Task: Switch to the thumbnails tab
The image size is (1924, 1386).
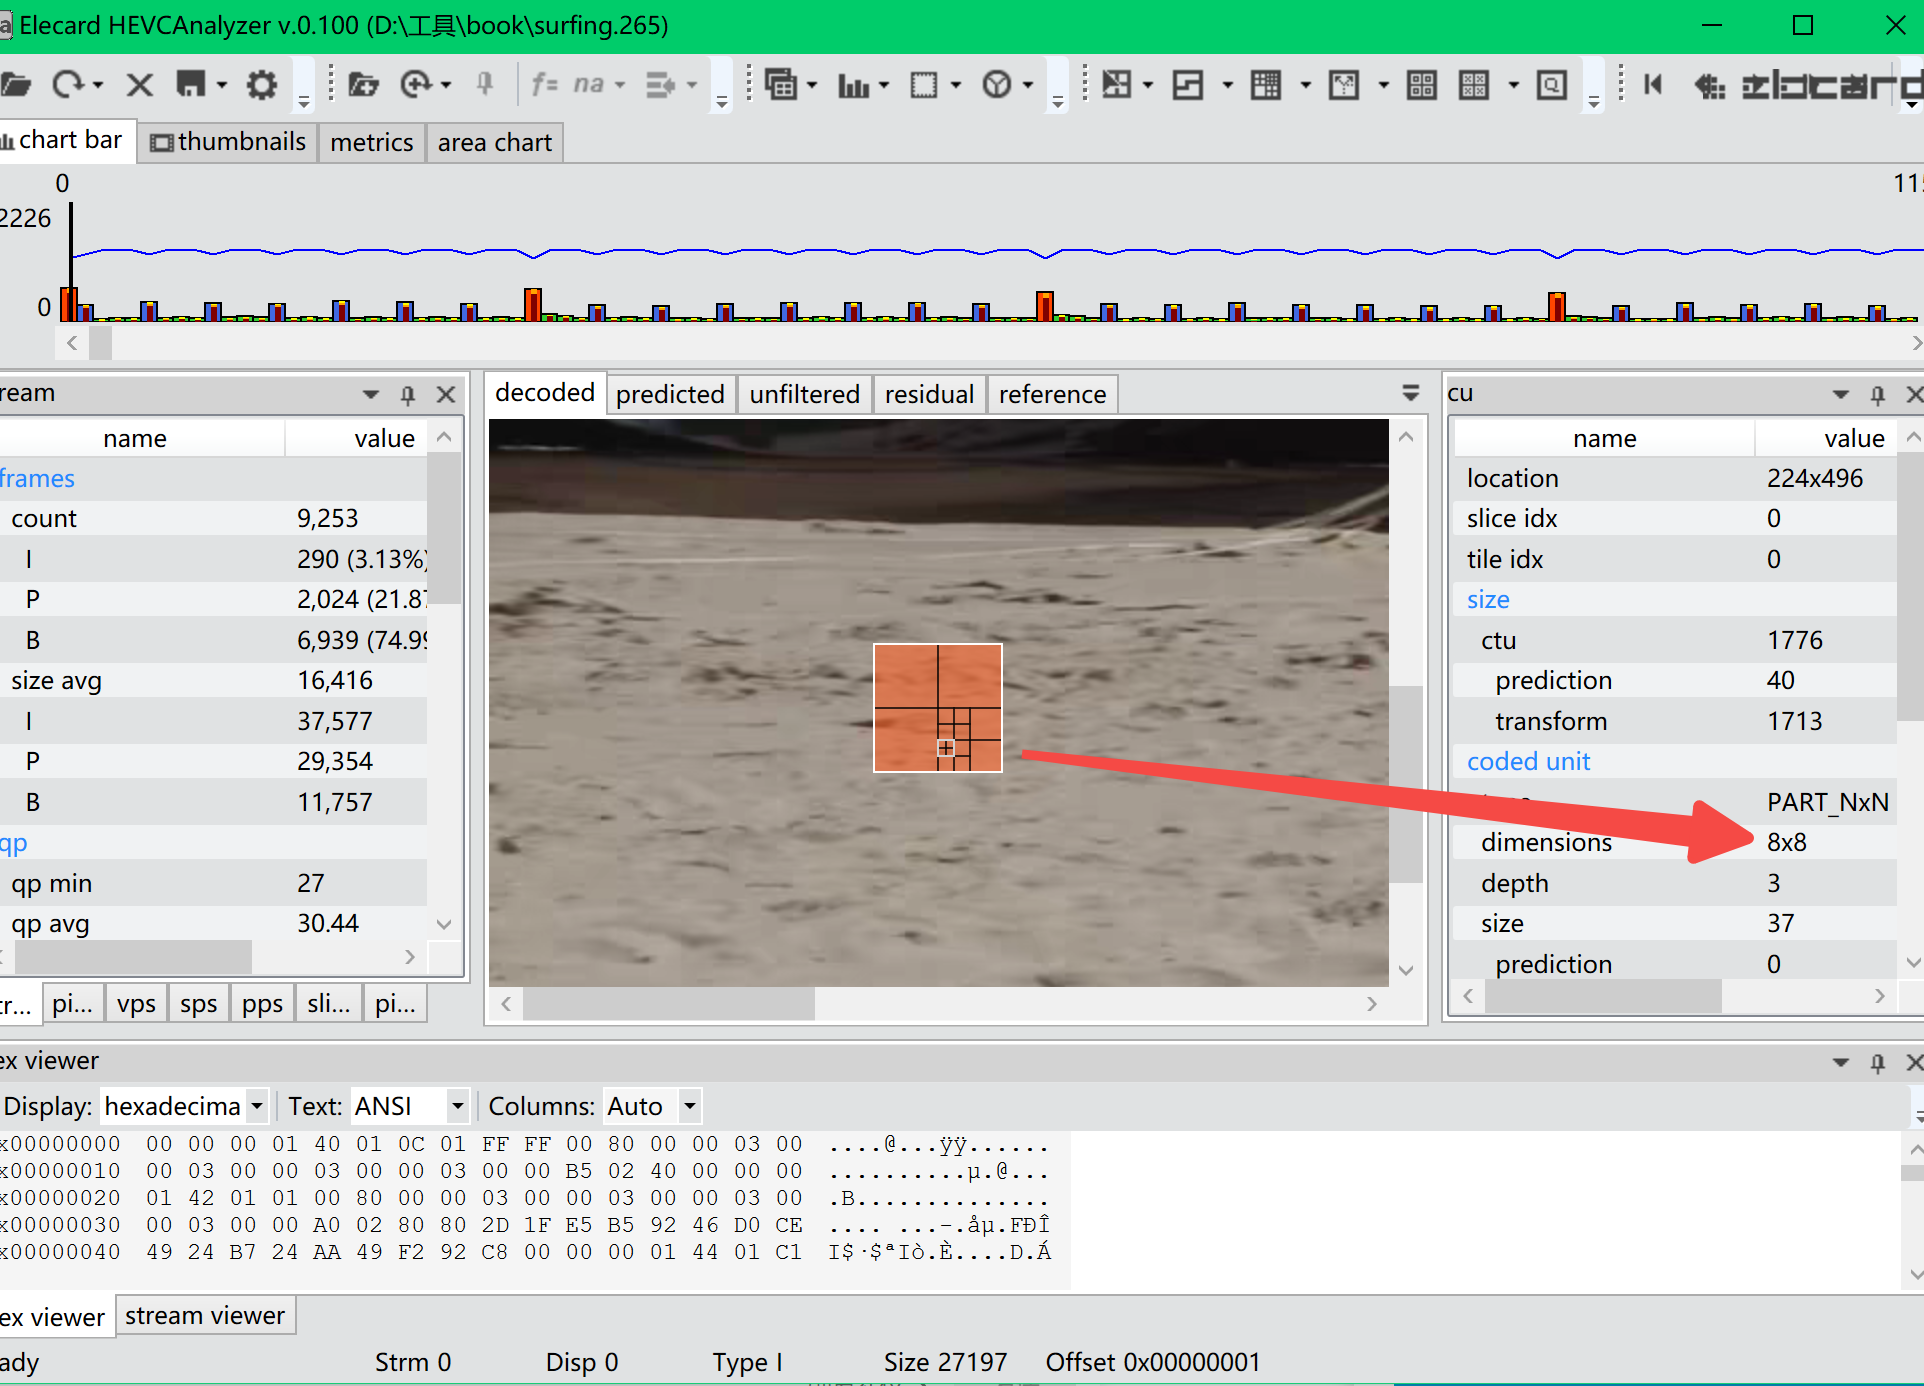Action: (229, 142)
